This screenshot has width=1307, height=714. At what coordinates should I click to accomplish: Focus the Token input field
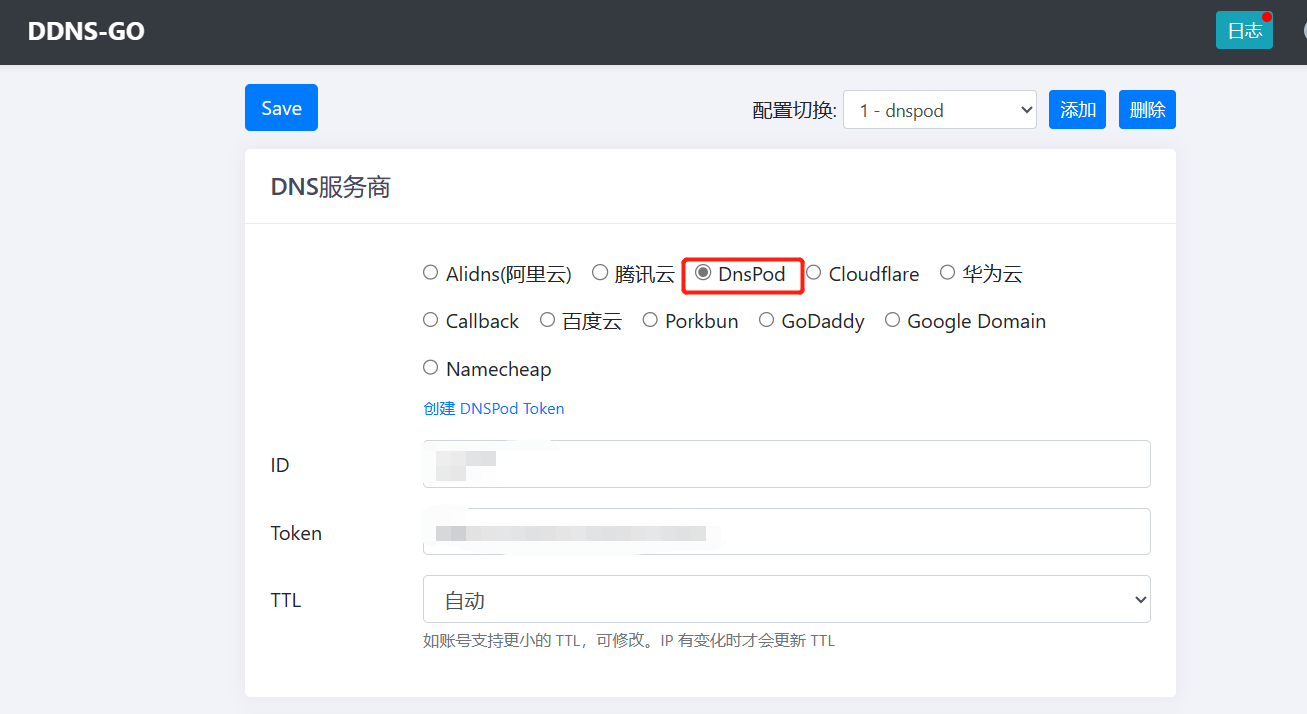pos(786,532)
